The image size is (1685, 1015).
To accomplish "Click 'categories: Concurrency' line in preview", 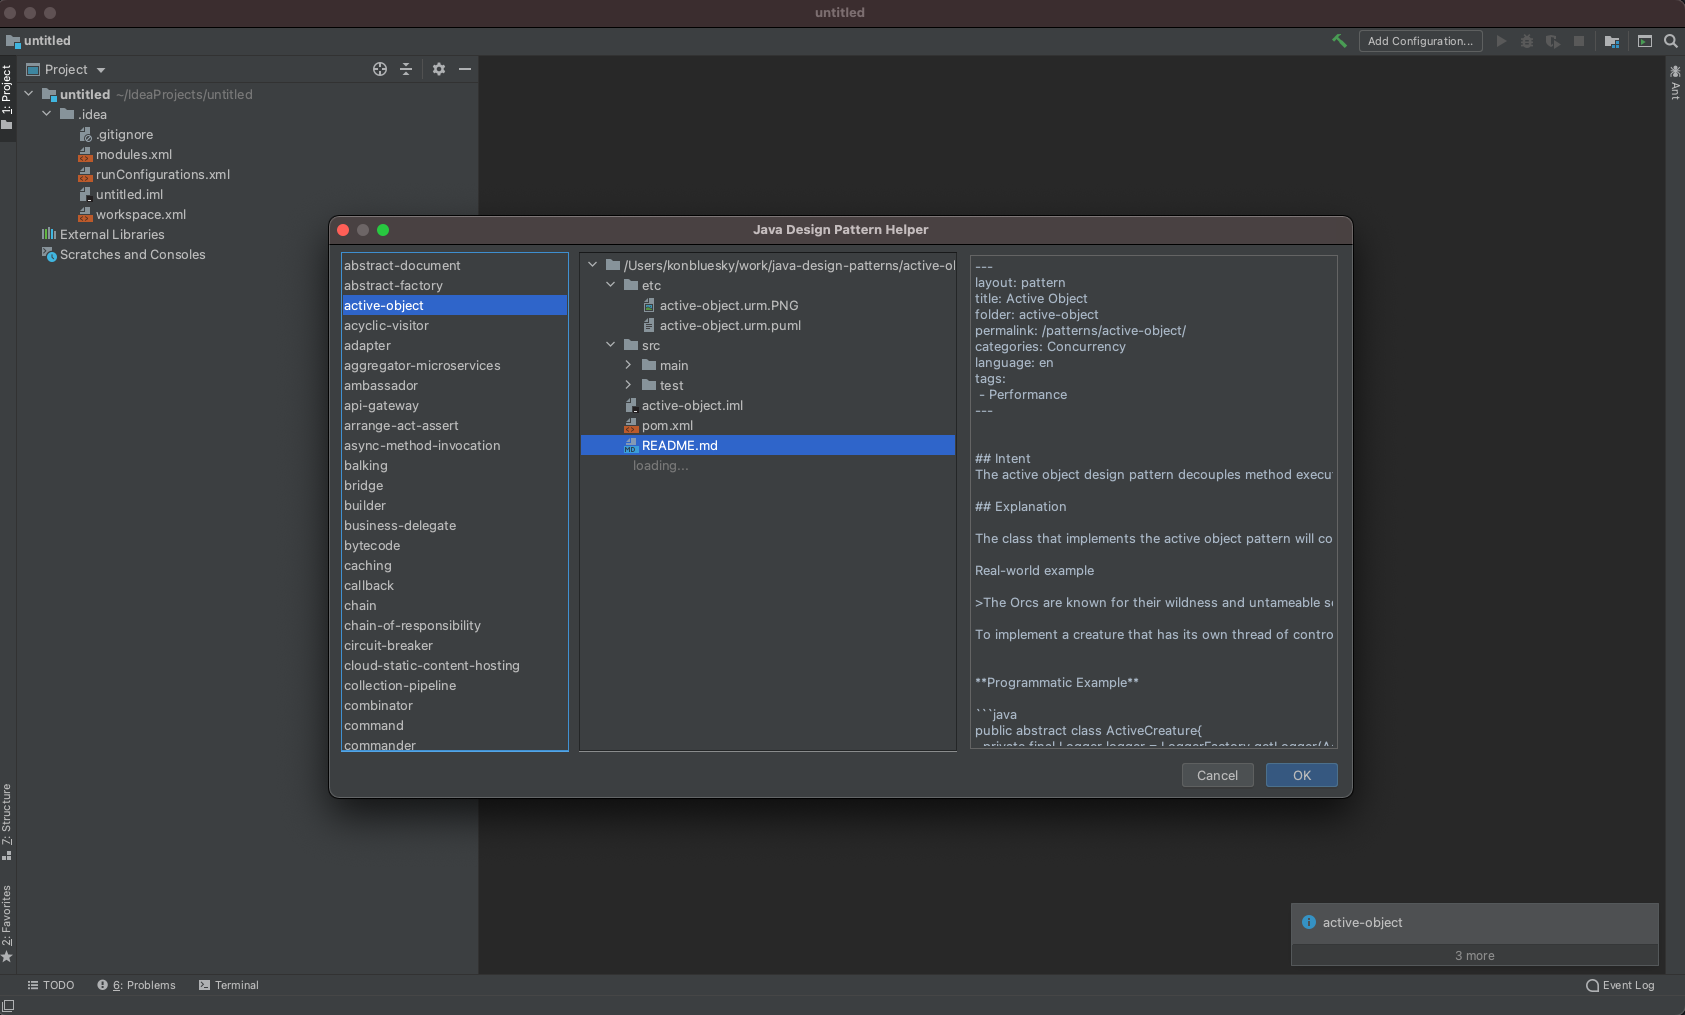I will tap(1050, 346).
